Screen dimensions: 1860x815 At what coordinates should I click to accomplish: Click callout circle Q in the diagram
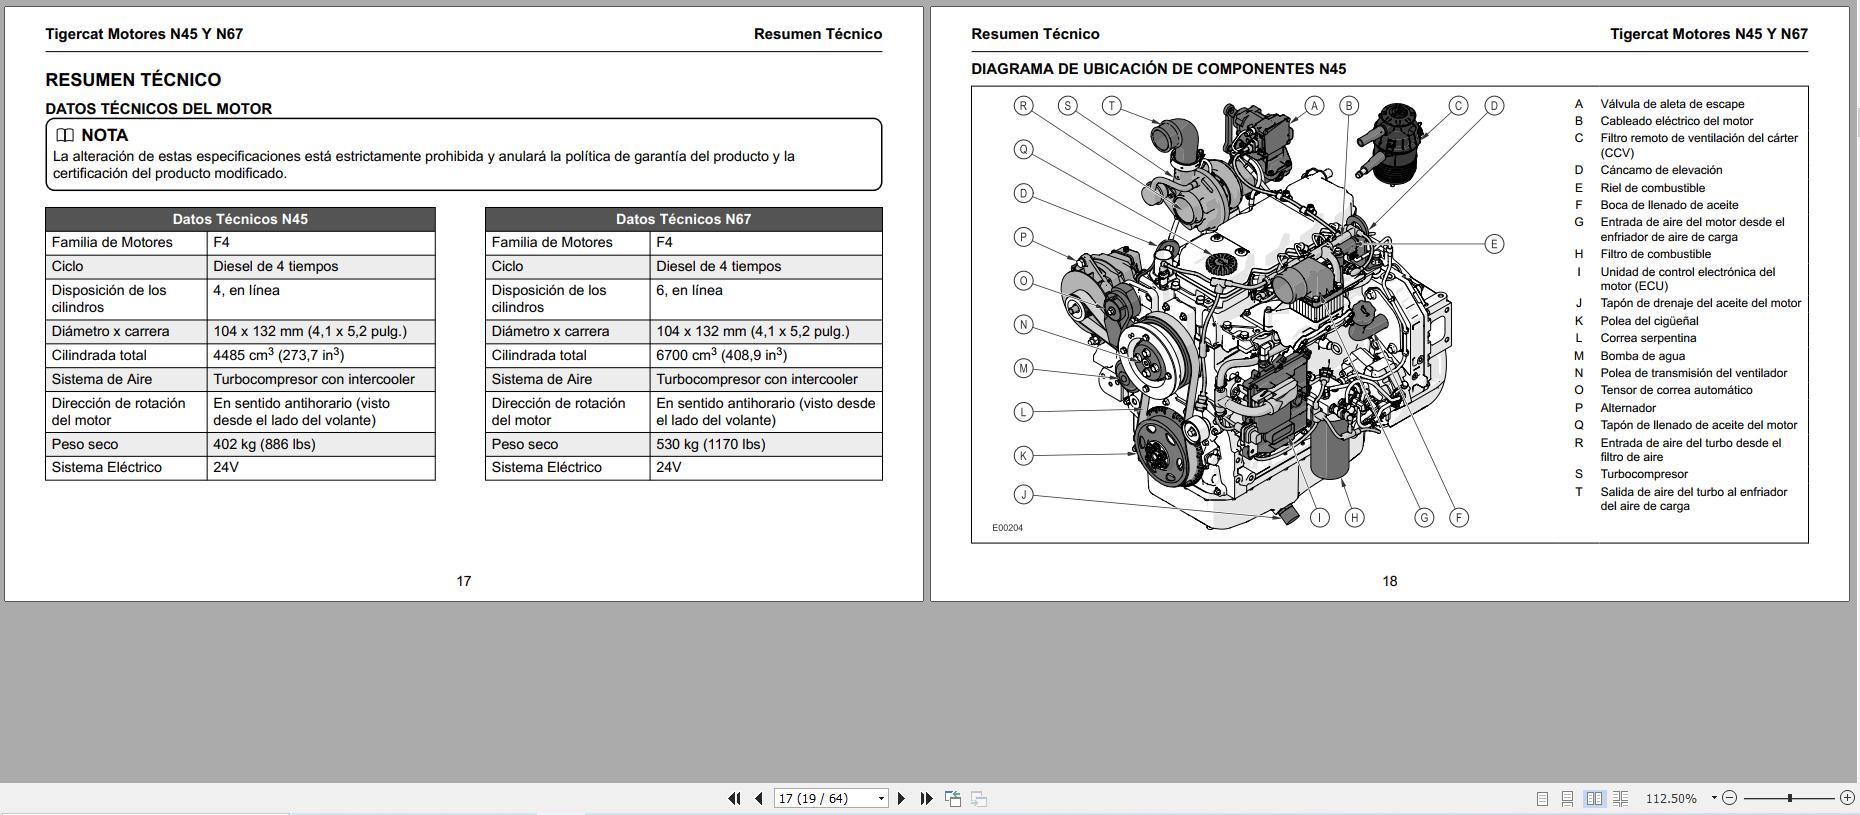[1023, 149]
